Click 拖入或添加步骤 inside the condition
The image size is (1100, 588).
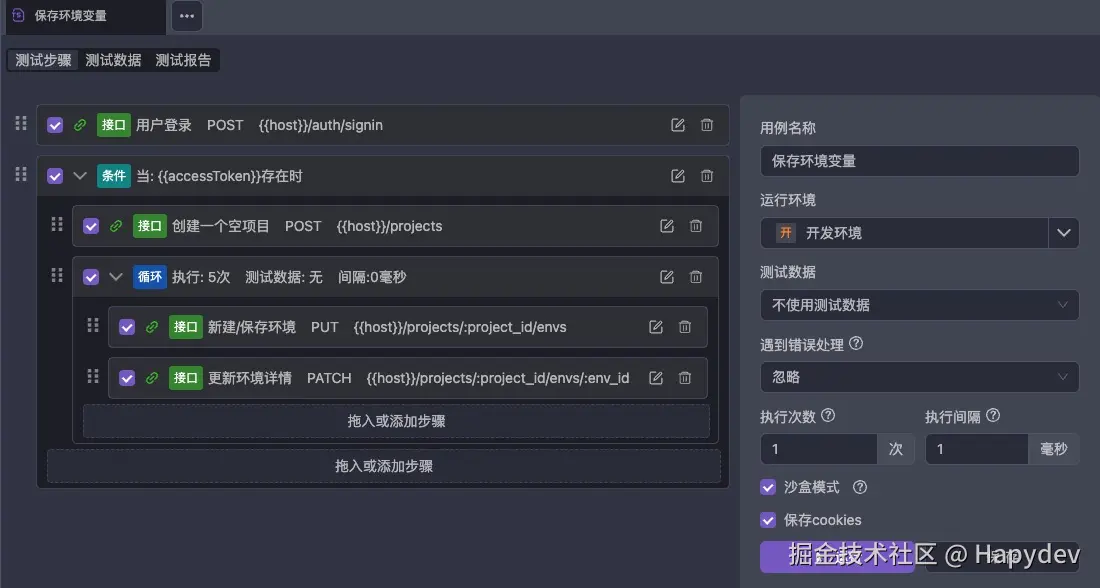(x=384, y=466)
